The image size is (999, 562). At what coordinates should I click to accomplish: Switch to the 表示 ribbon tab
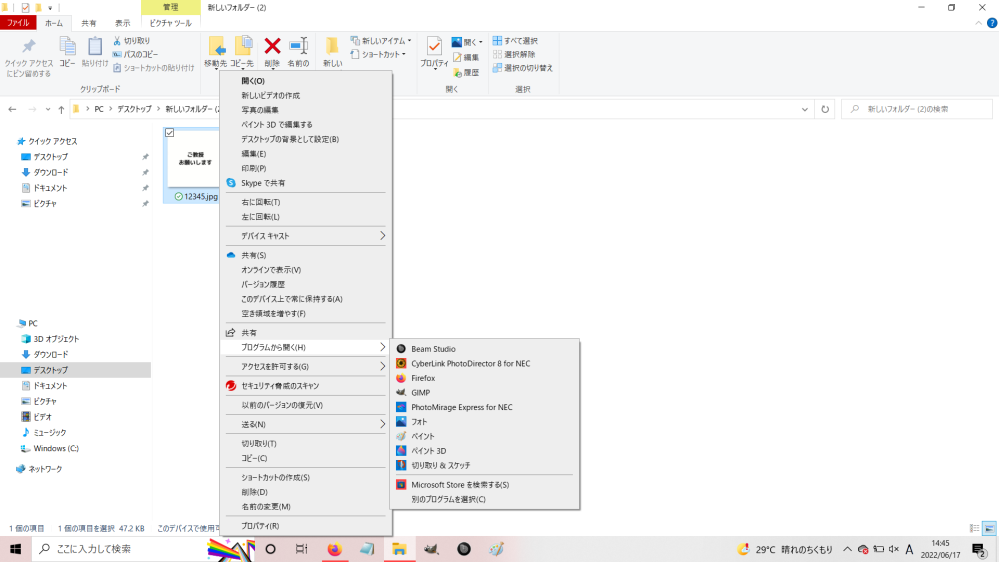[122, 23]
